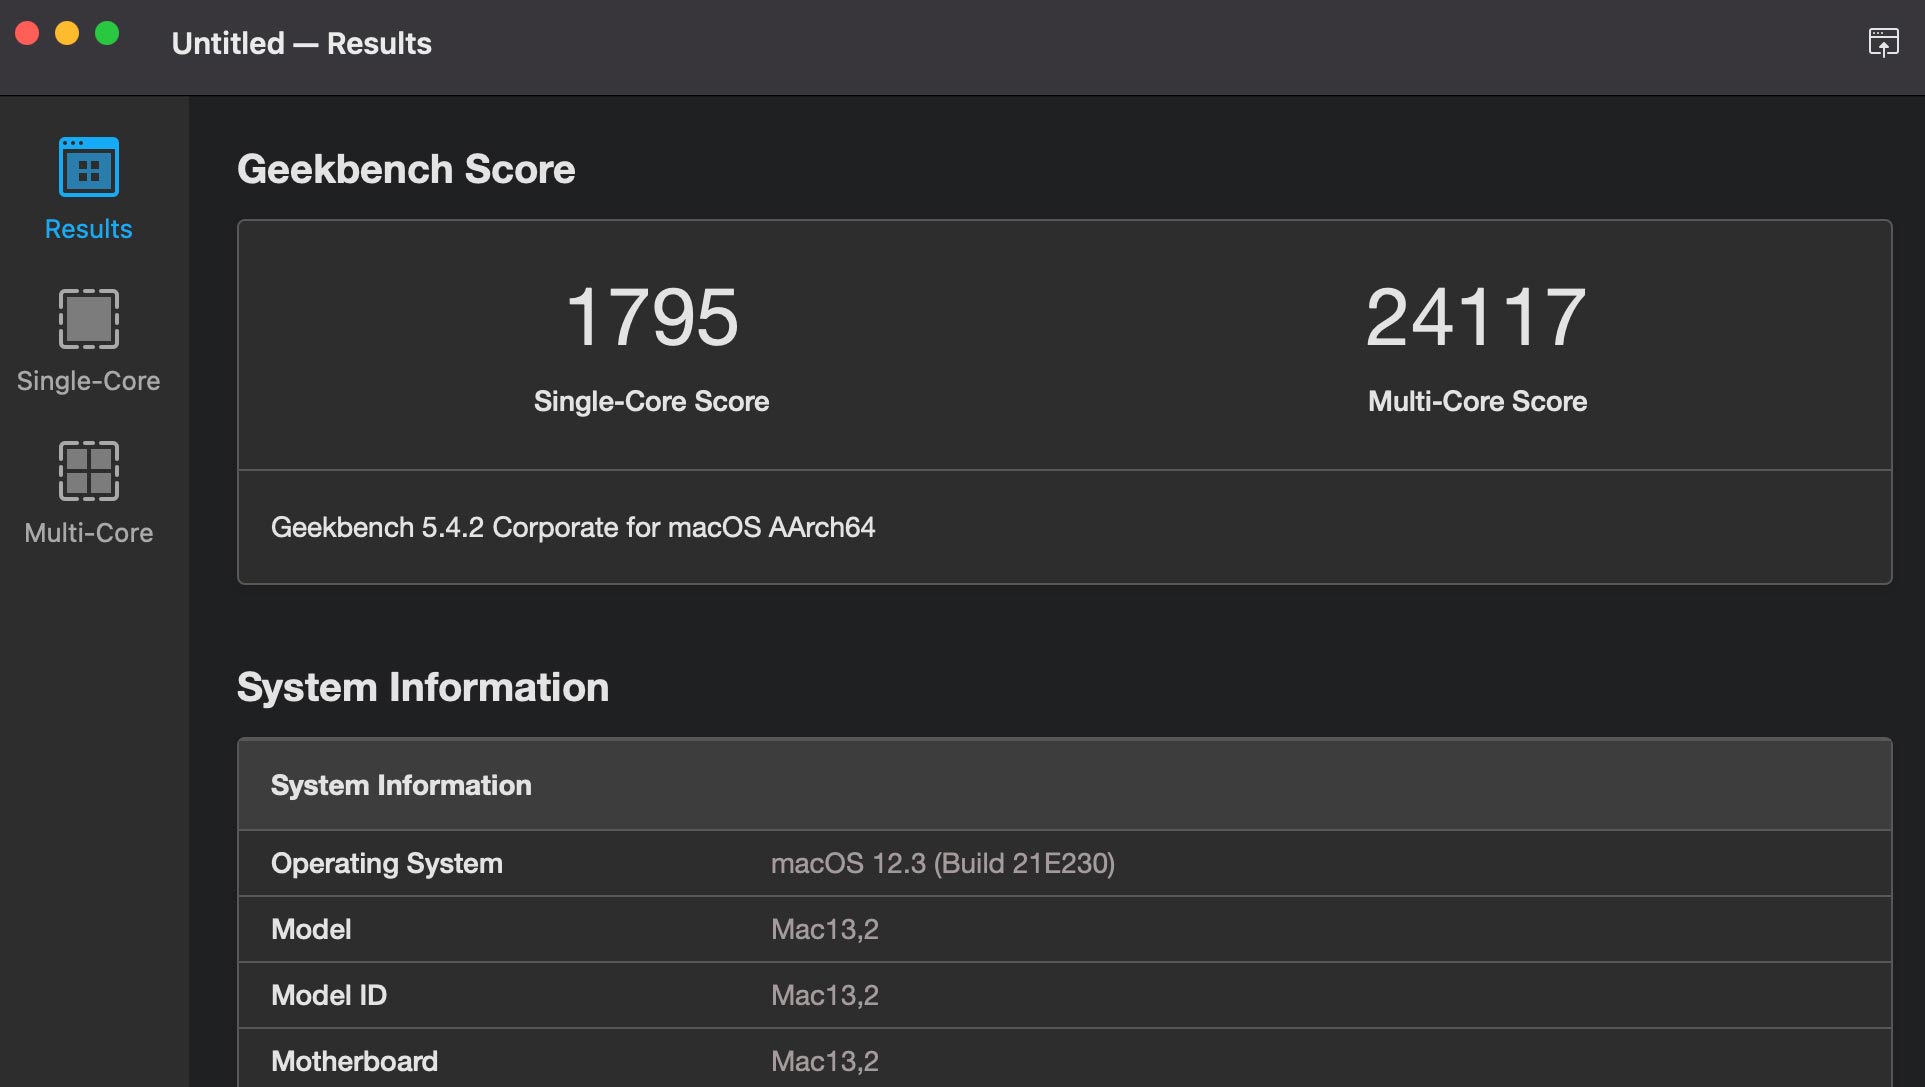Click the green full-screen window button
The width and height of the screenshot is (1925, 1087).
pyautogui.click(x=107, y=33)
